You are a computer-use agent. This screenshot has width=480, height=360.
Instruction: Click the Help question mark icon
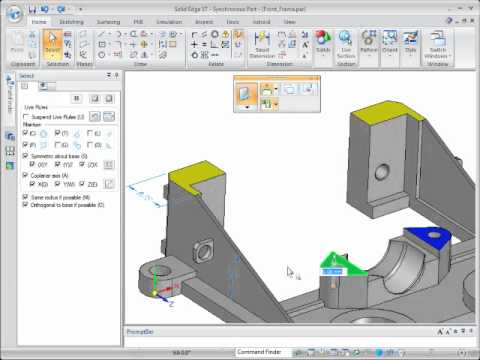[449, 21]
